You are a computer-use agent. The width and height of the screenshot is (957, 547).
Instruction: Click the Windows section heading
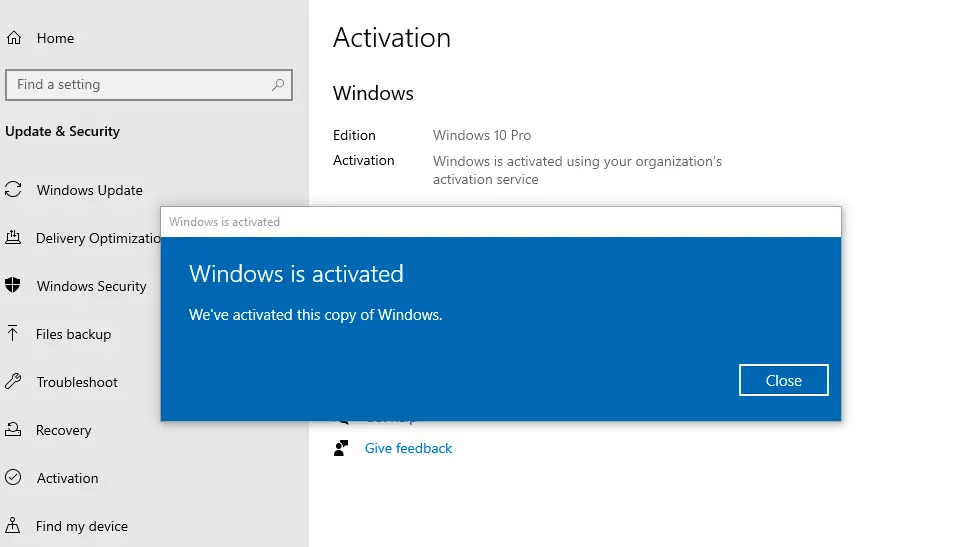pos(373,93)
